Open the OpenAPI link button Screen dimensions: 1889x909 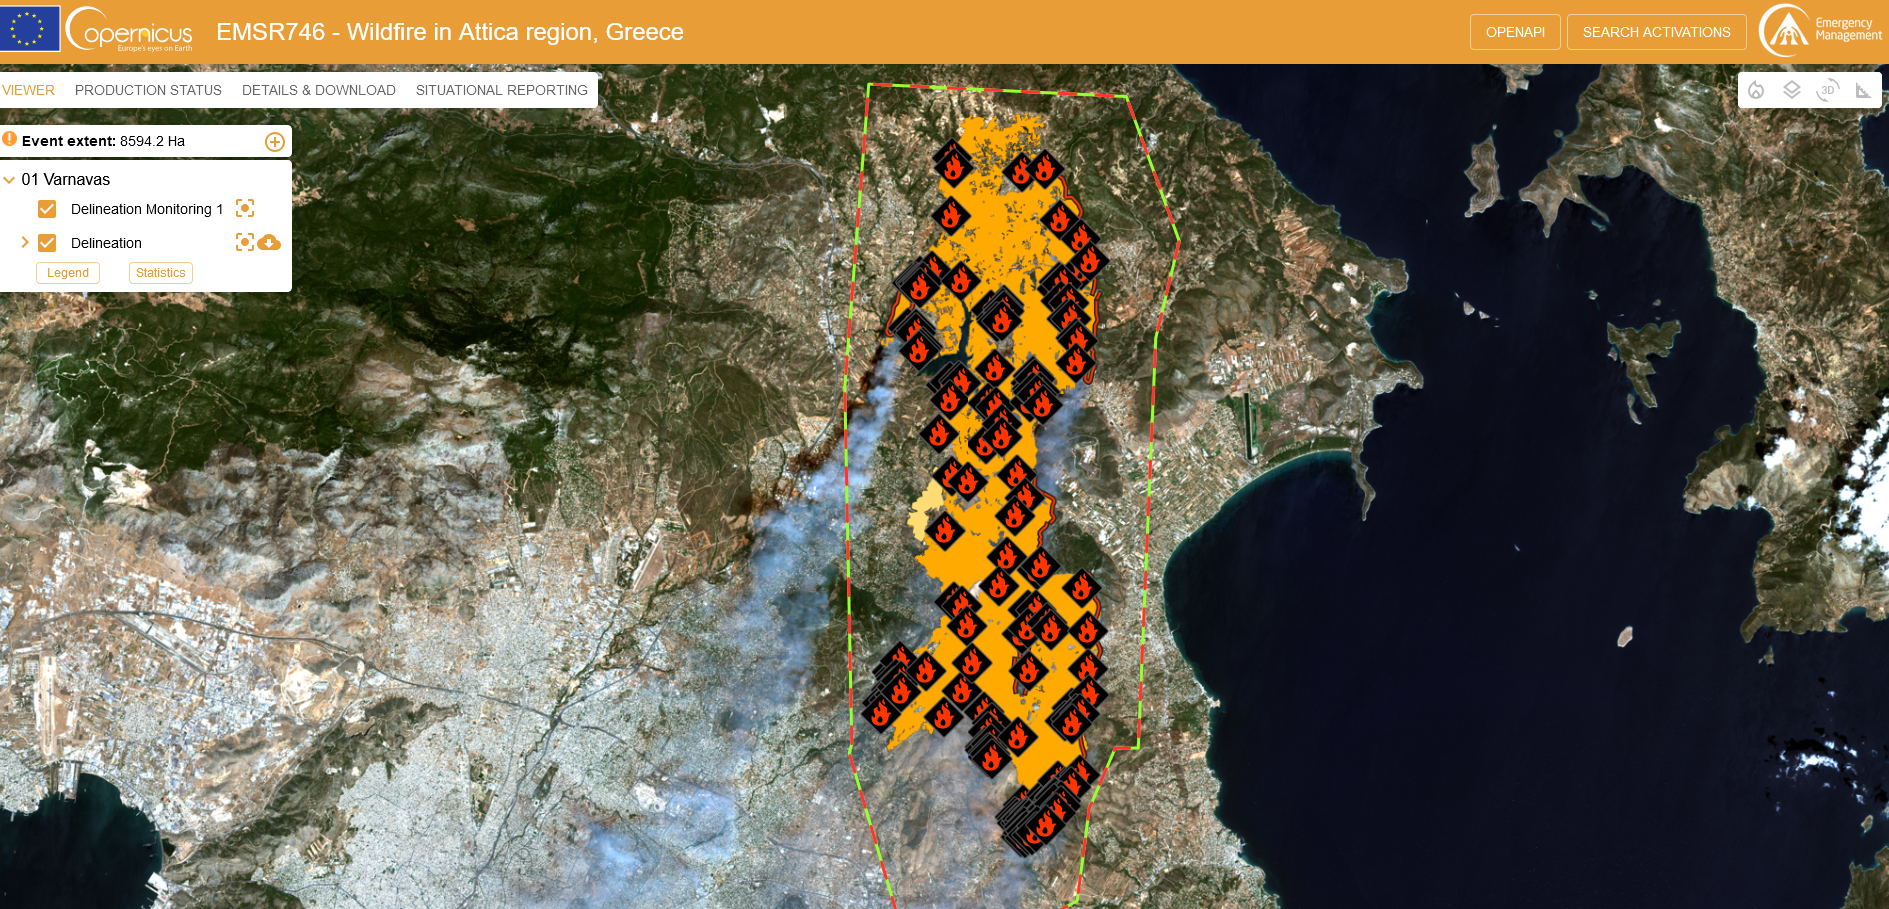tap(1515, 32)
